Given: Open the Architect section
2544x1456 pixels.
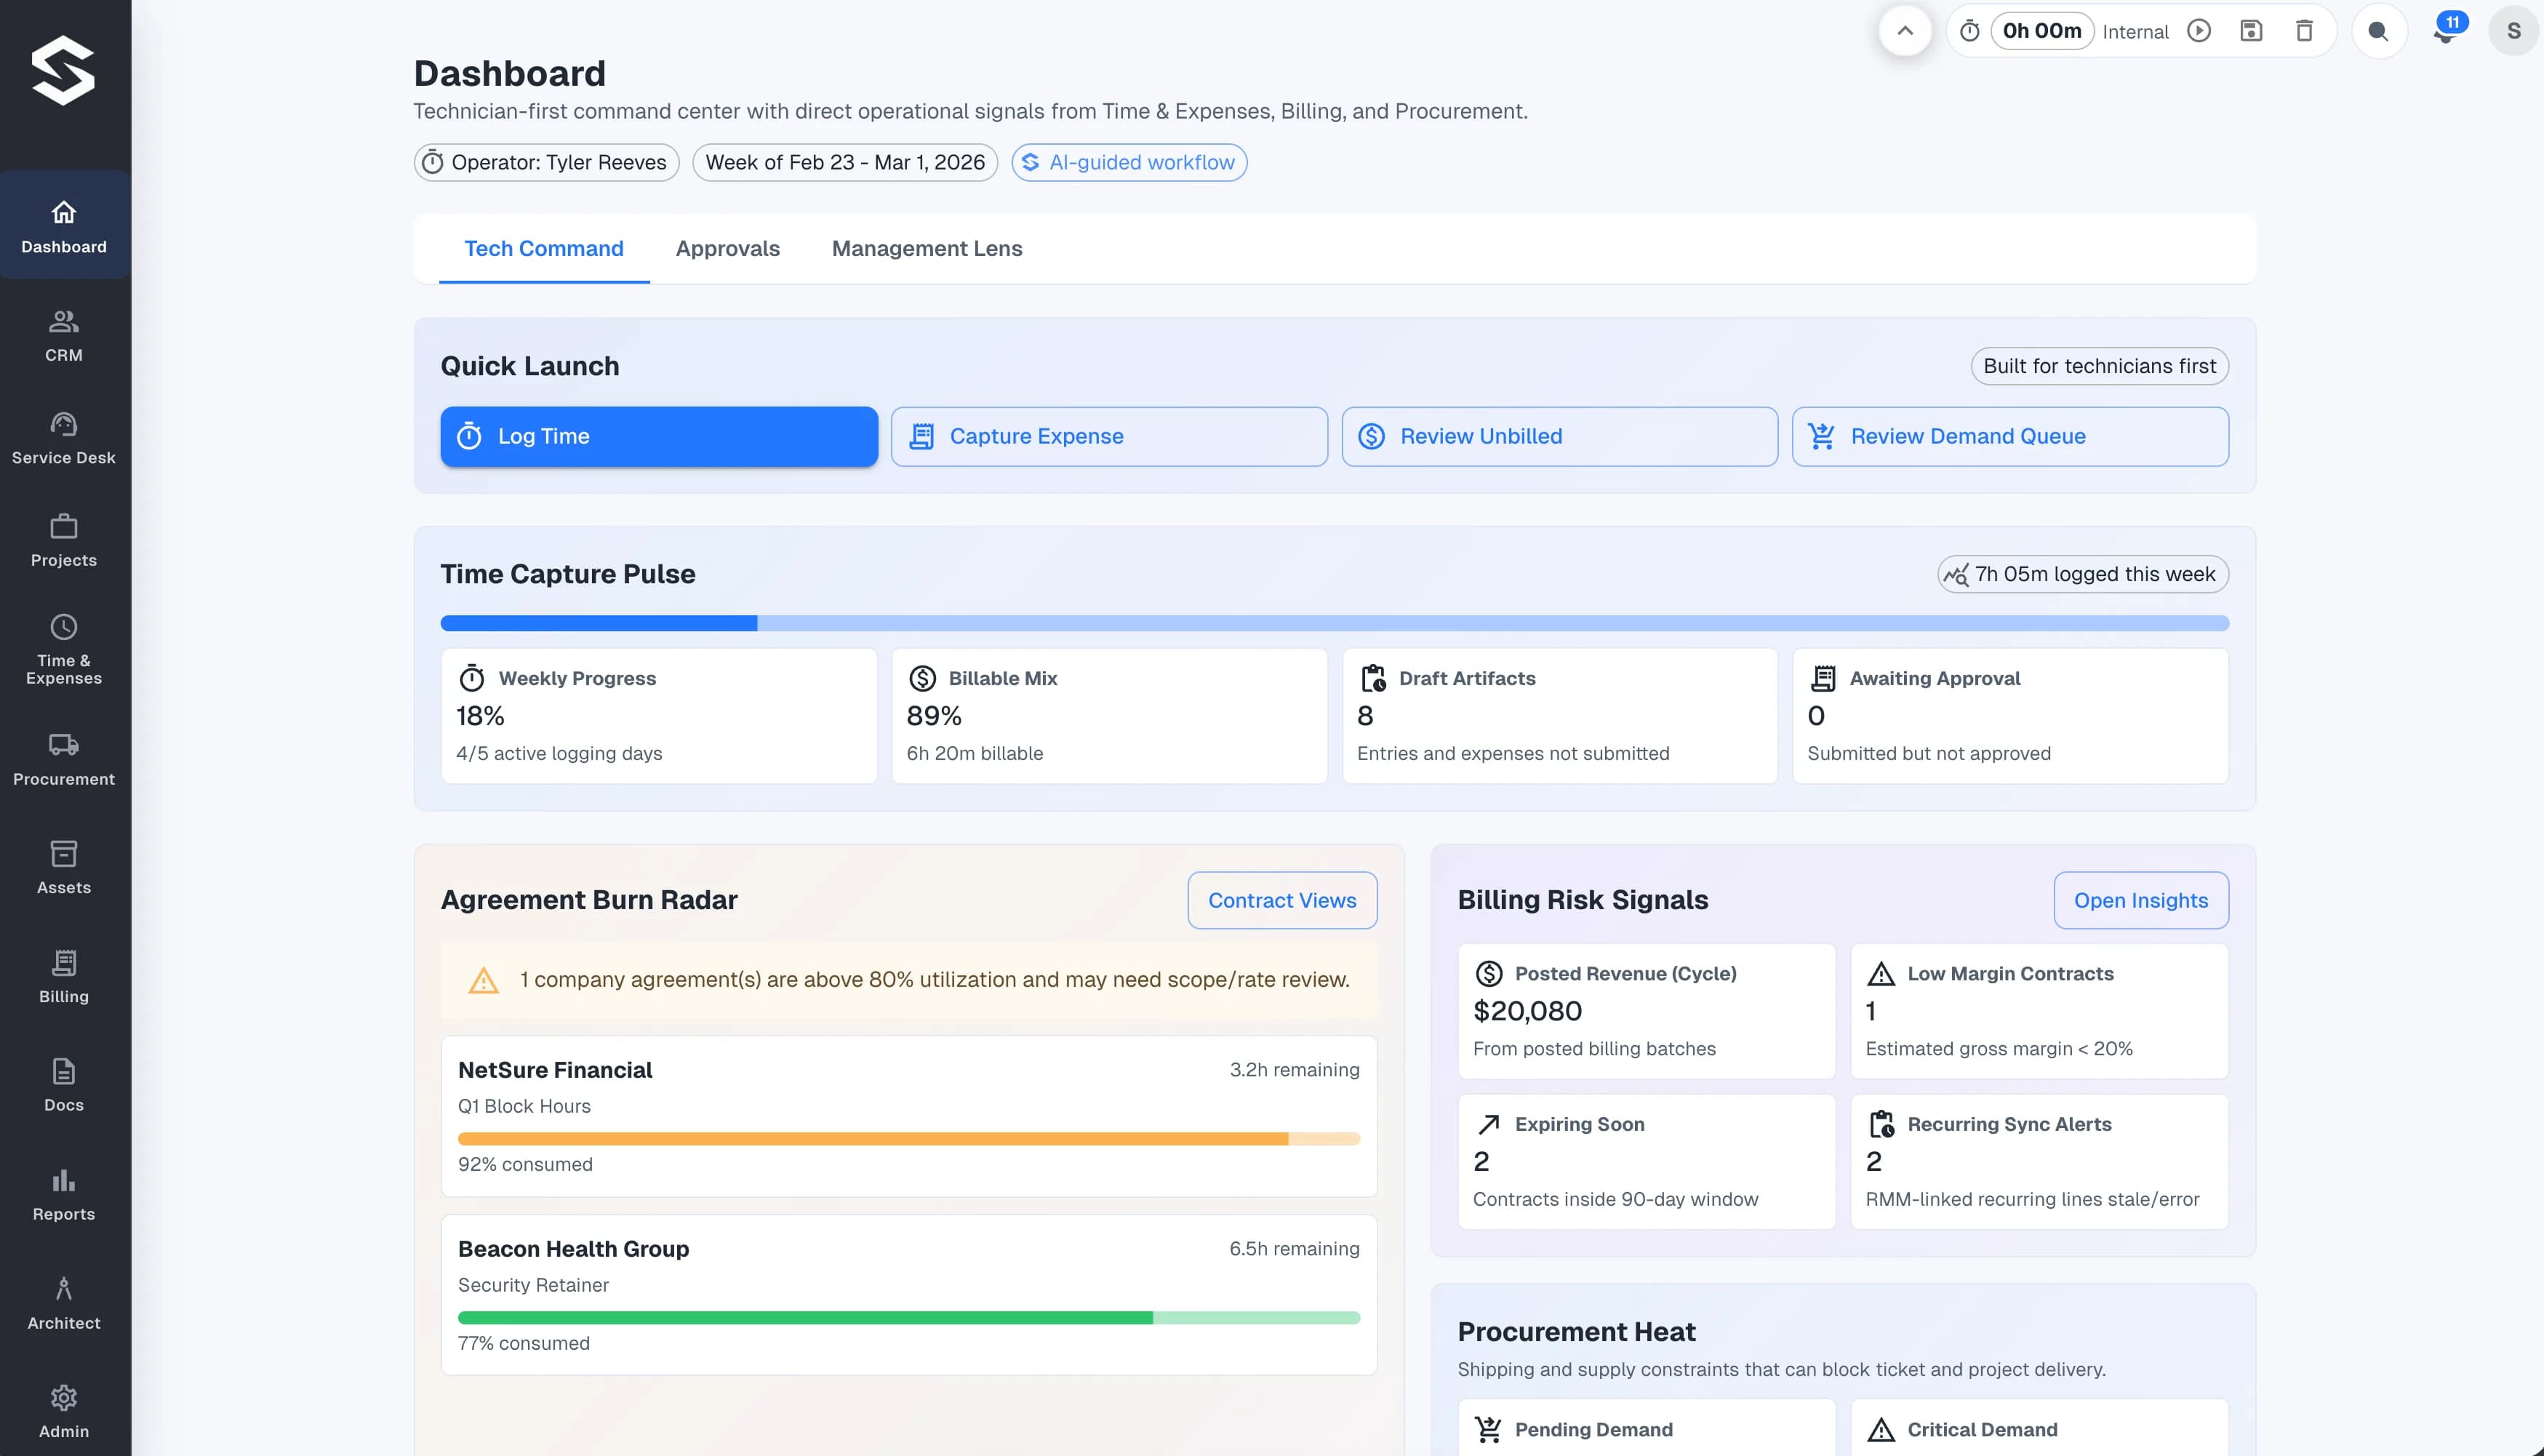Looking at the screenshot, I should coord(64,1303).
